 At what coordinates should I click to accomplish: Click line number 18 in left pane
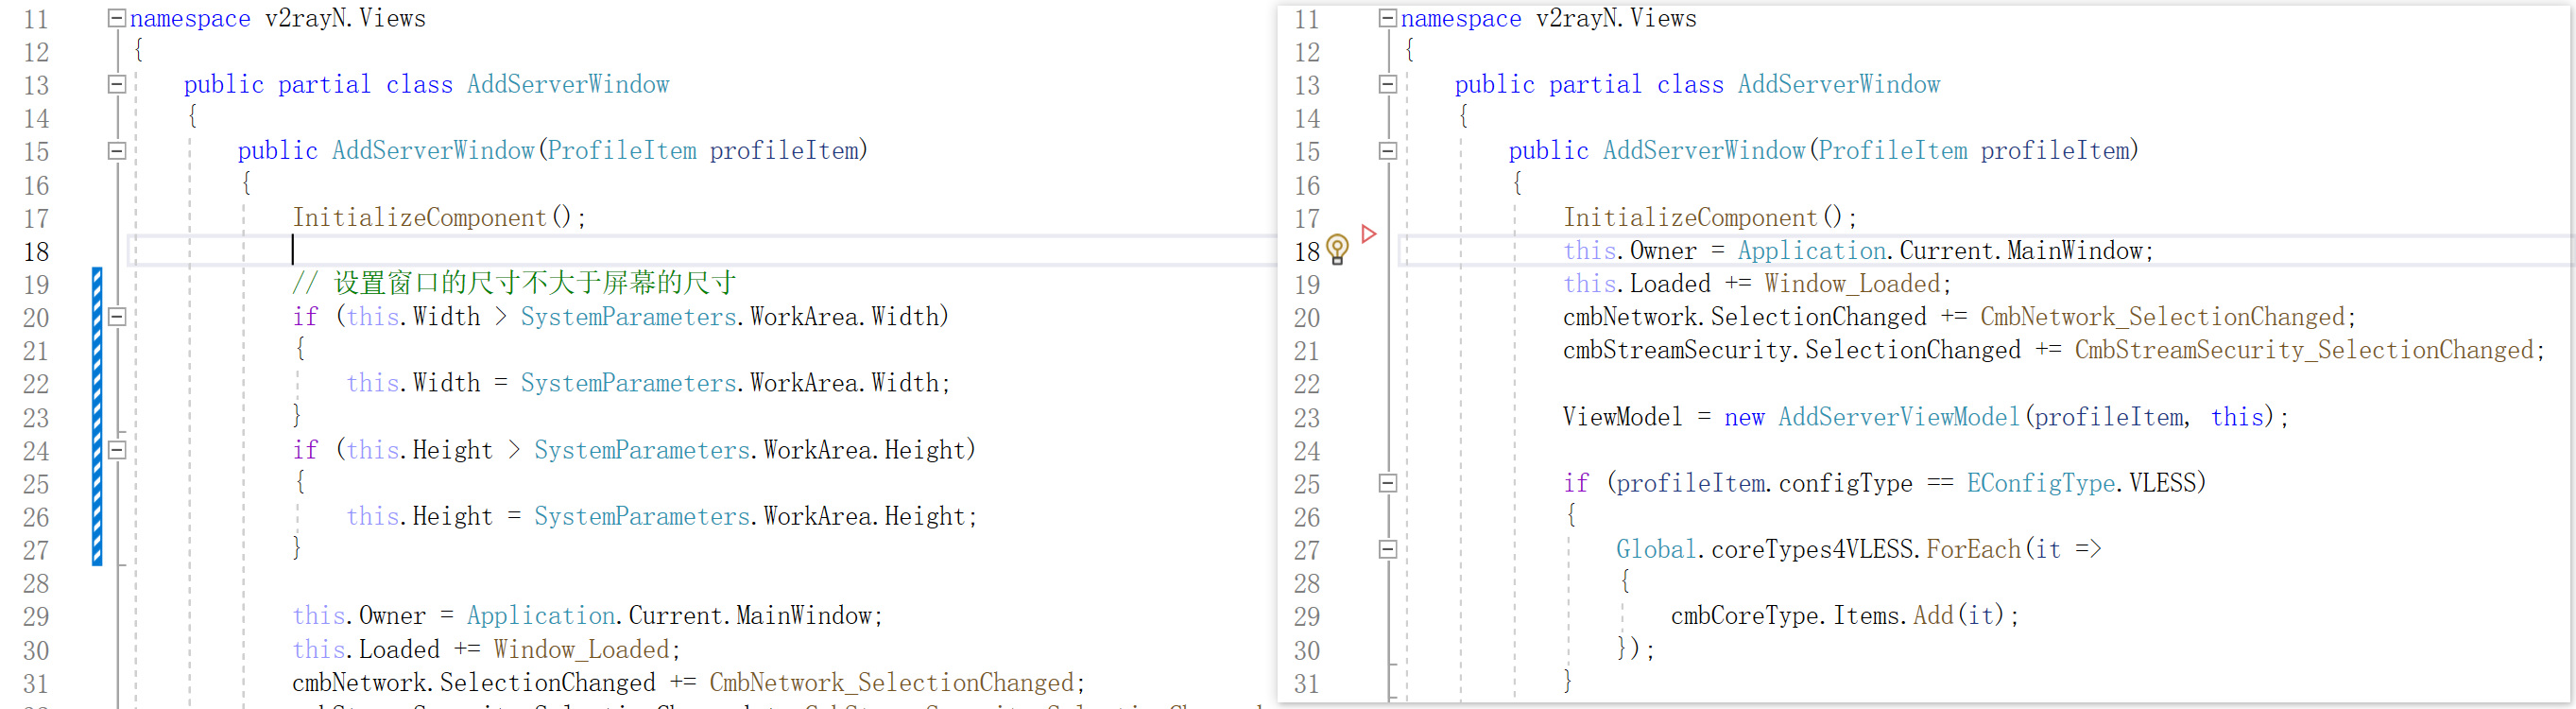[36, 252]
